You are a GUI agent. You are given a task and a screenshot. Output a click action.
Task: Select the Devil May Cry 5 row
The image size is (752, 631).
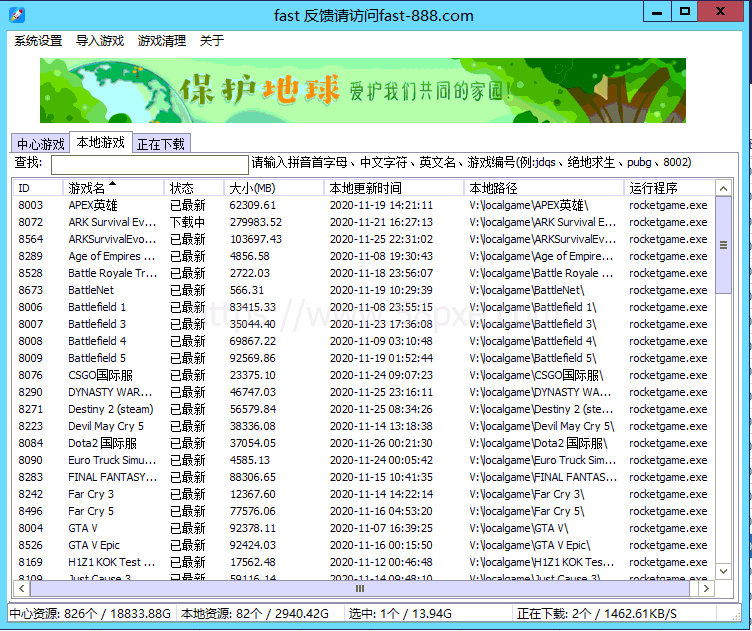[x=364, y=427]
